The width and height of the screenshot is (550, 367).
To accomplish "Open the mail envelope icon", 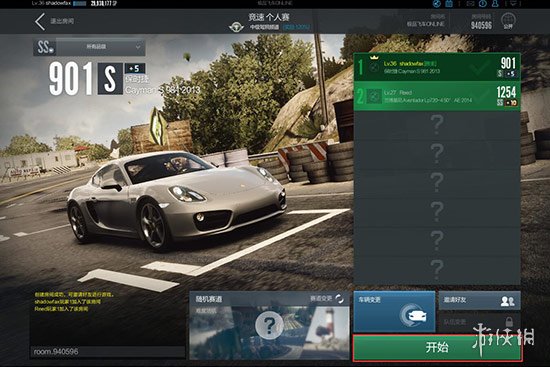I will tap(470, 4).
